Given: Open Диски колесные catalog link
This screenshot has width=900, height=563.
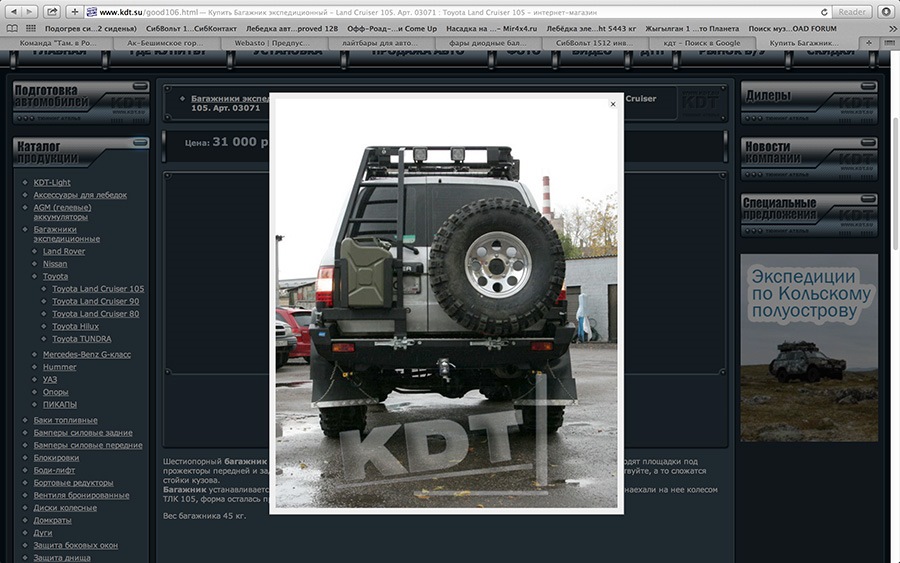Looking at the screenshot, I should click(65, 508).
